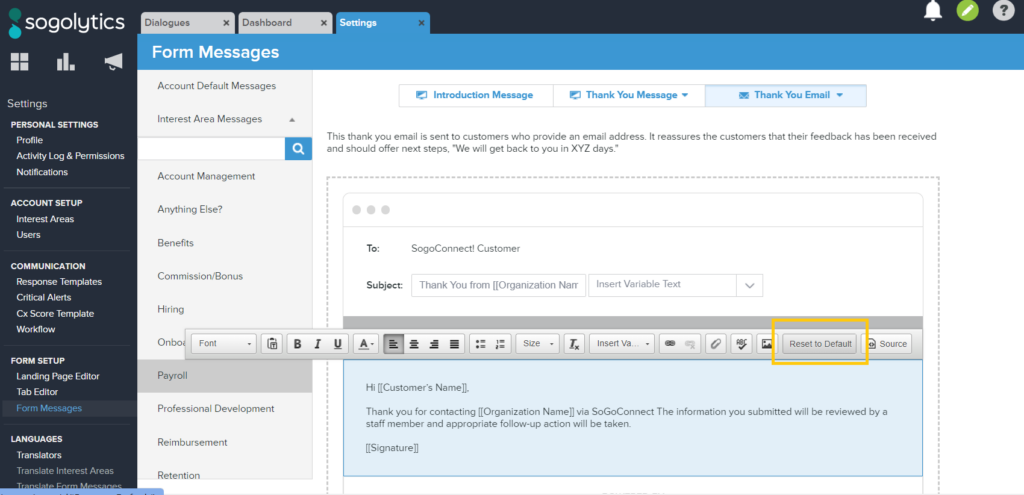Click the search magnifier icon in Interest Areas

pos(298,149)
